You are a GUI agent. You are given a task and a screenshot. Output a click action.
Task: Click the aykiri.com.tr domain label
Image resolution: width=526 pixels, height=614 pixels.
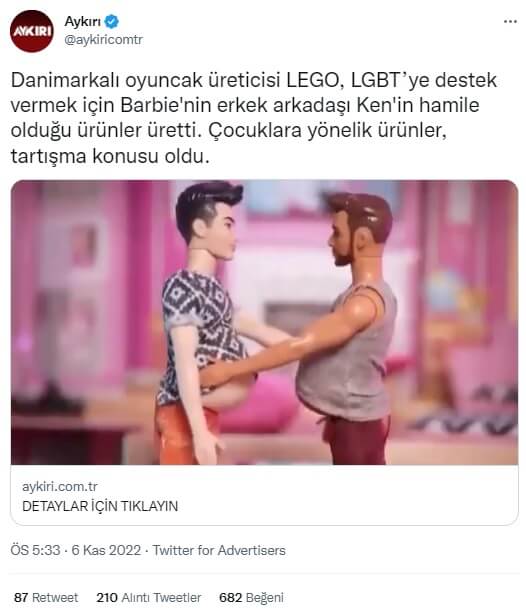[x=60, y=486]
